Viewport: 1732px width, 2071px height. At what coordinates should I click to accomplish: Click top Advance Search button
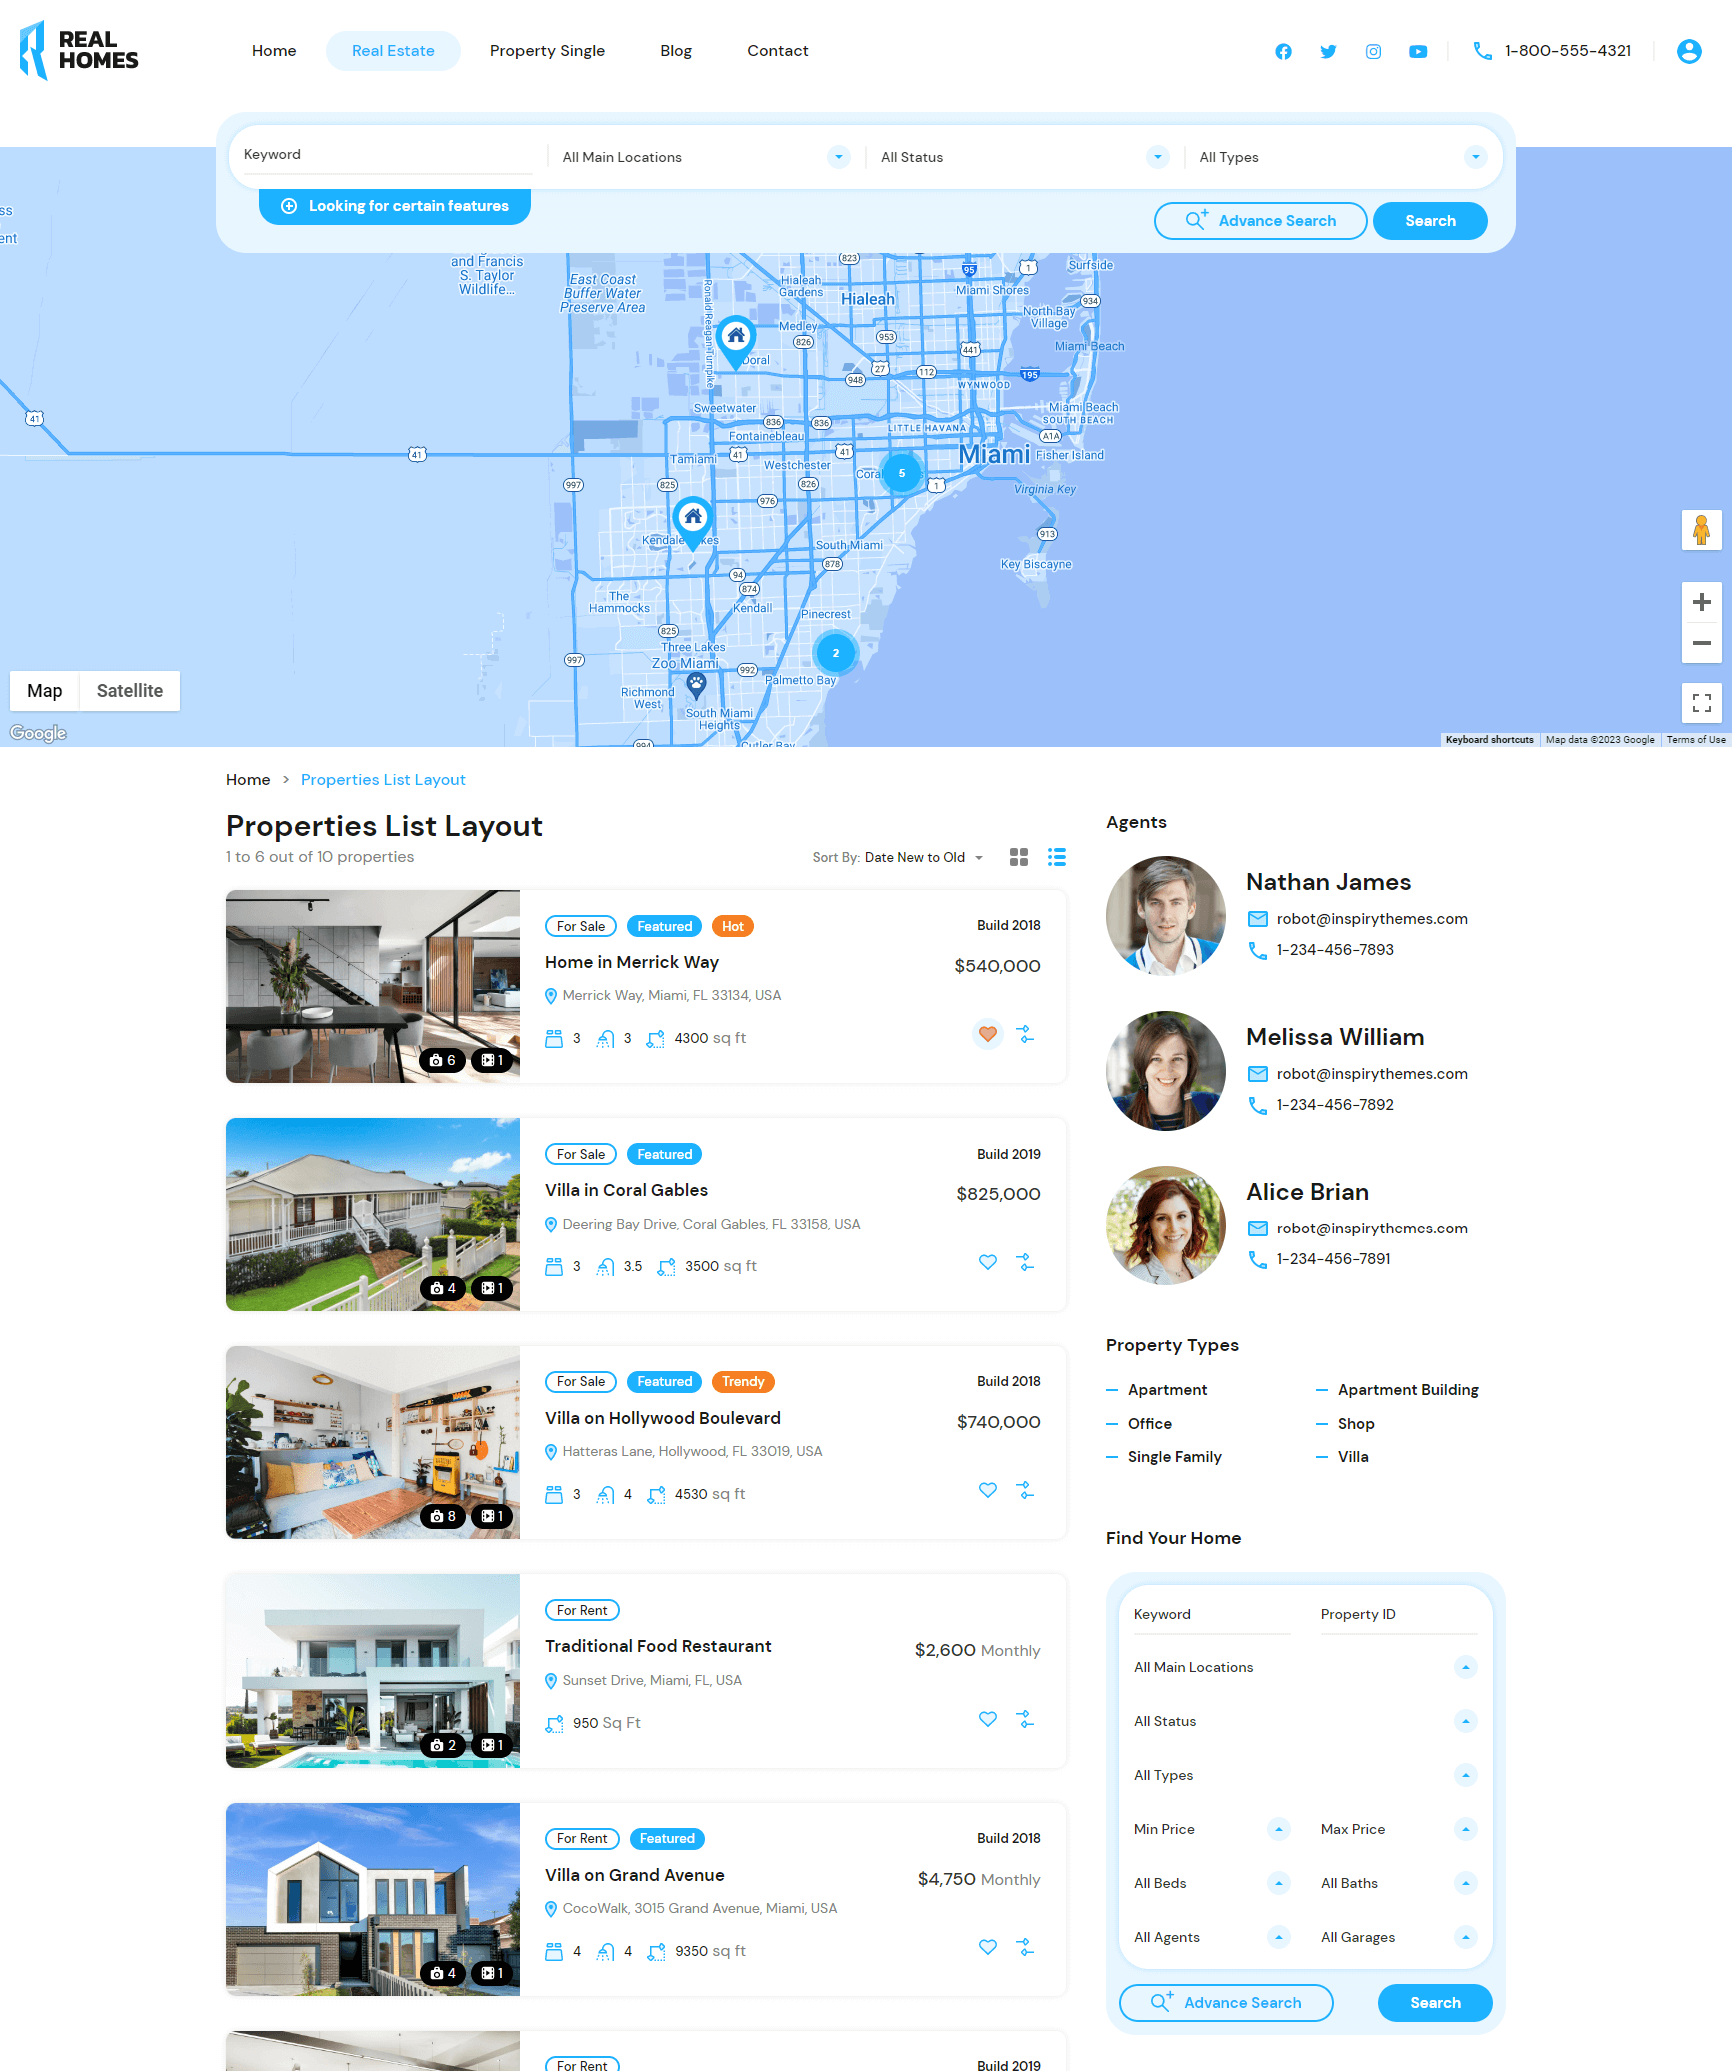click(1260, 221)
